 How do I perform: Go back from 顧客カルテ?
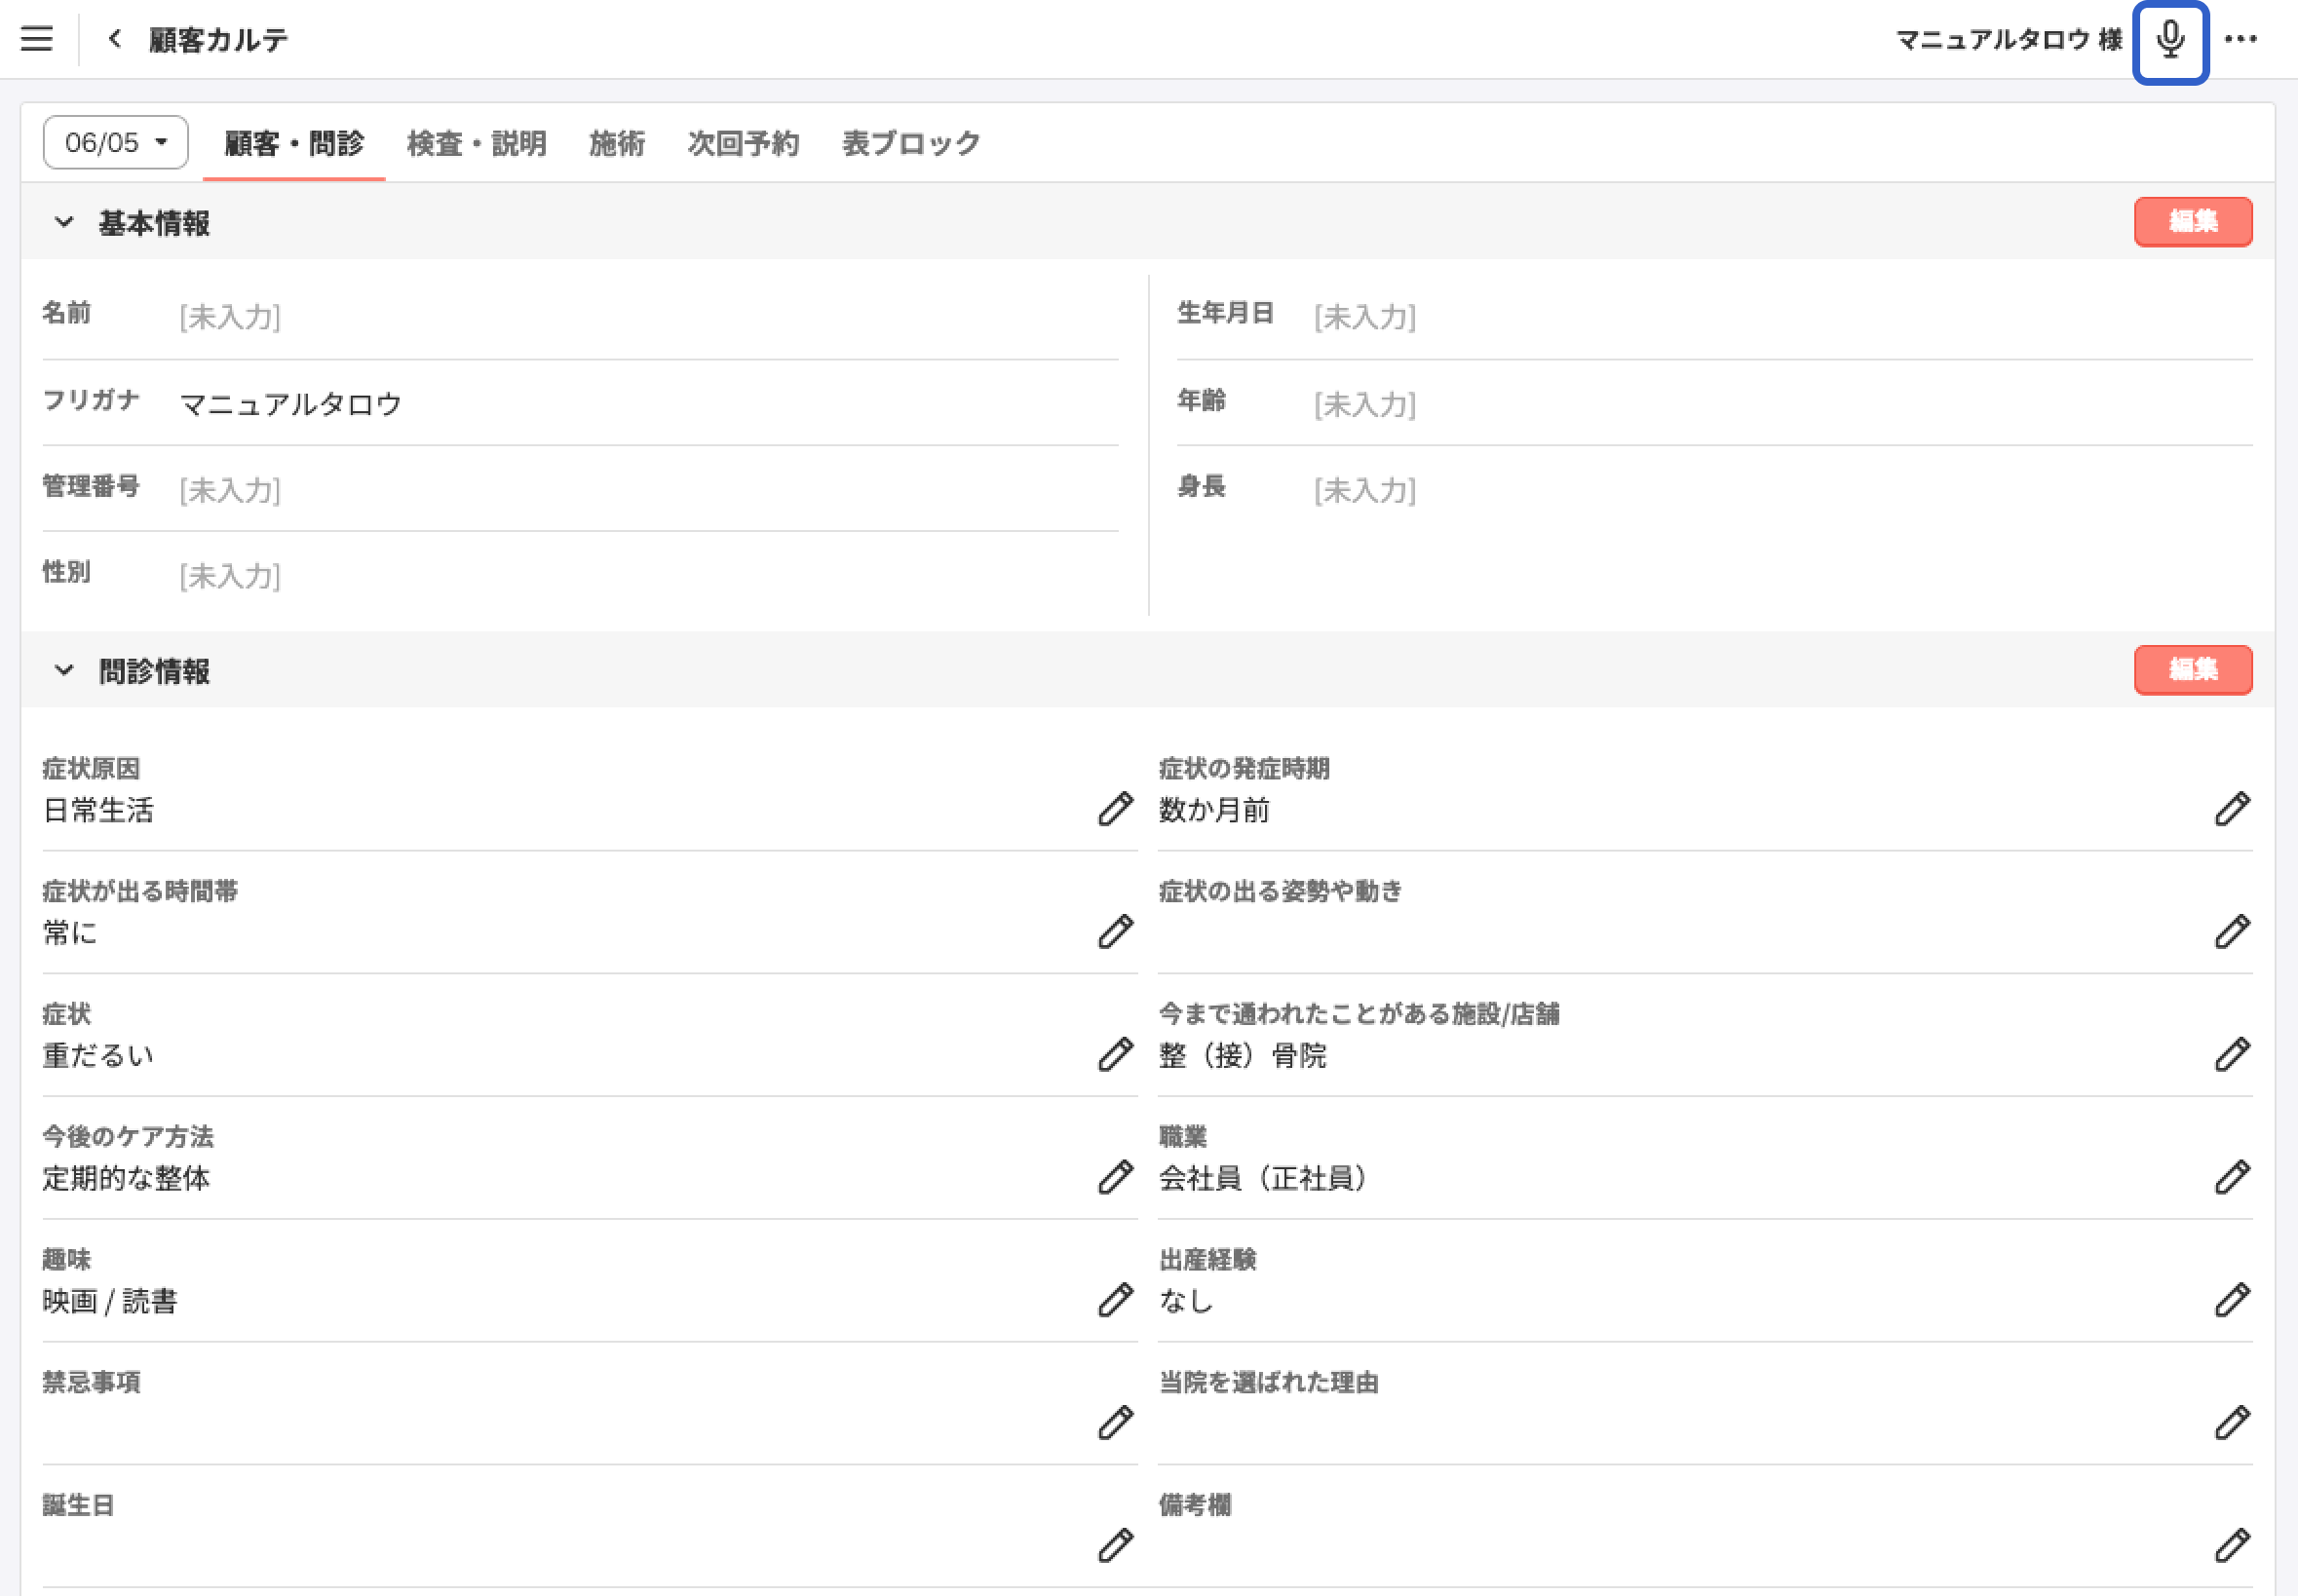(x=115, y=39)
